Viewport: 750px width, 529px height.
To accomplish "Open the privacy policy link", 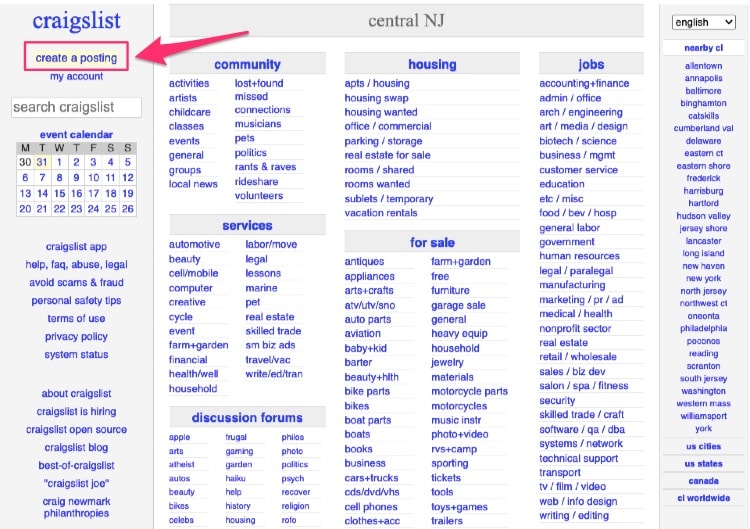I will 76,337.
